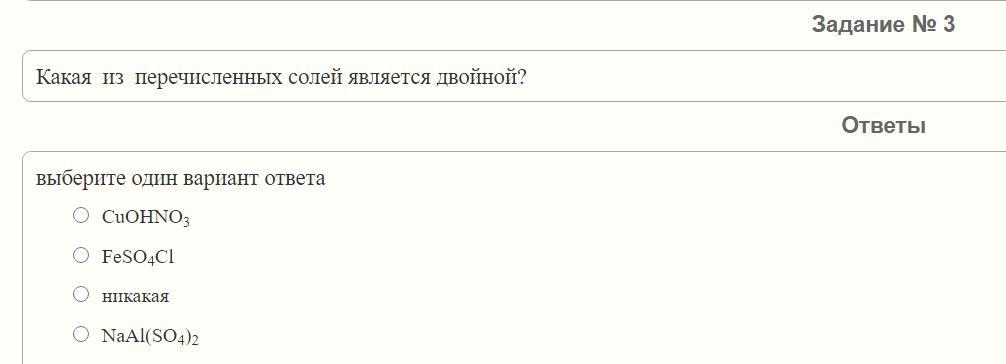Click the NaAl(SO4)2 formula label
1006x364 pixels.
(150, 336)
